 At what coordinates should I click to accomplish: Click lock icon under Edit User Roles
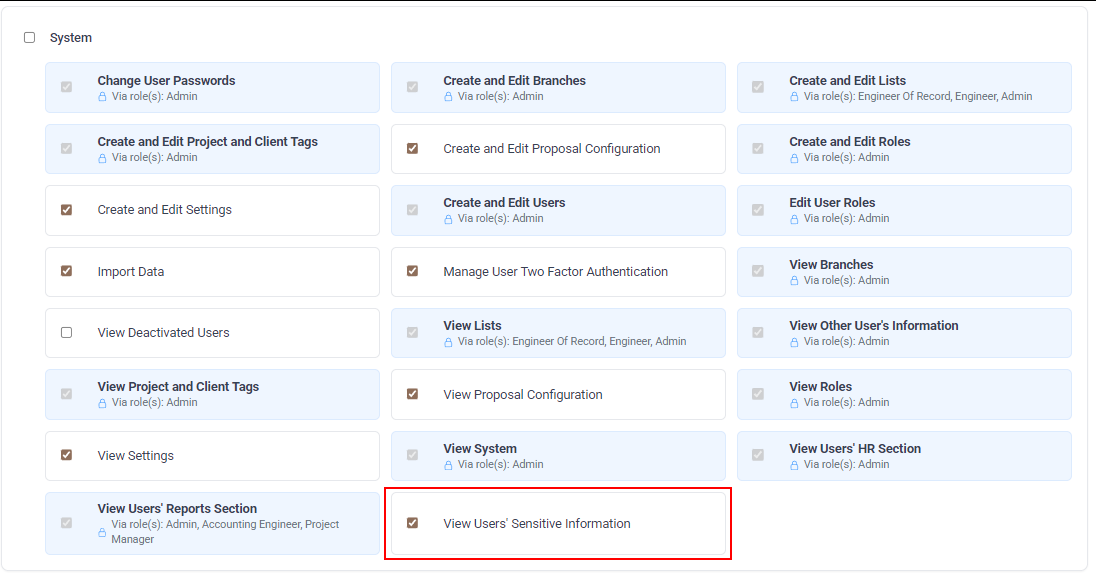coord(794,219)
